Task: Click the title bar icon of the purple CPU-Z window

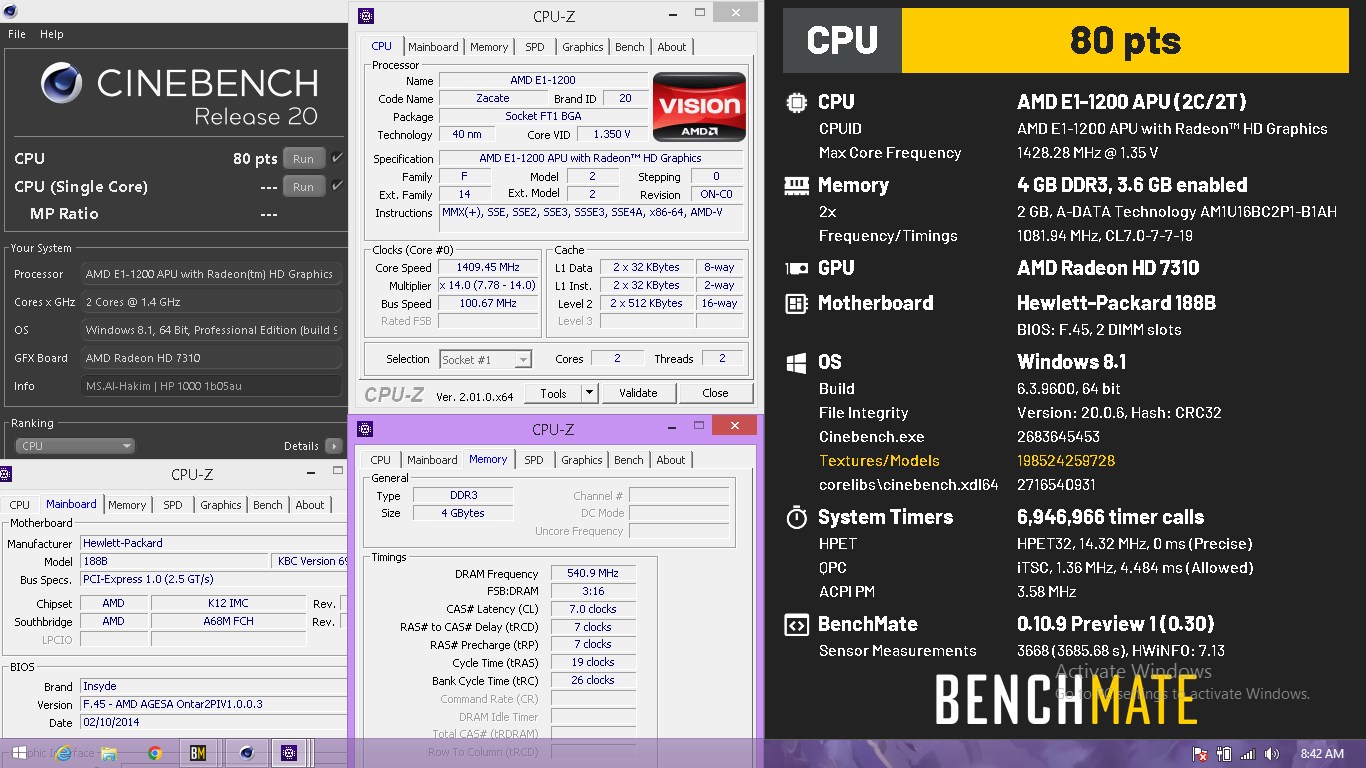Action: (x=365, y=429)
